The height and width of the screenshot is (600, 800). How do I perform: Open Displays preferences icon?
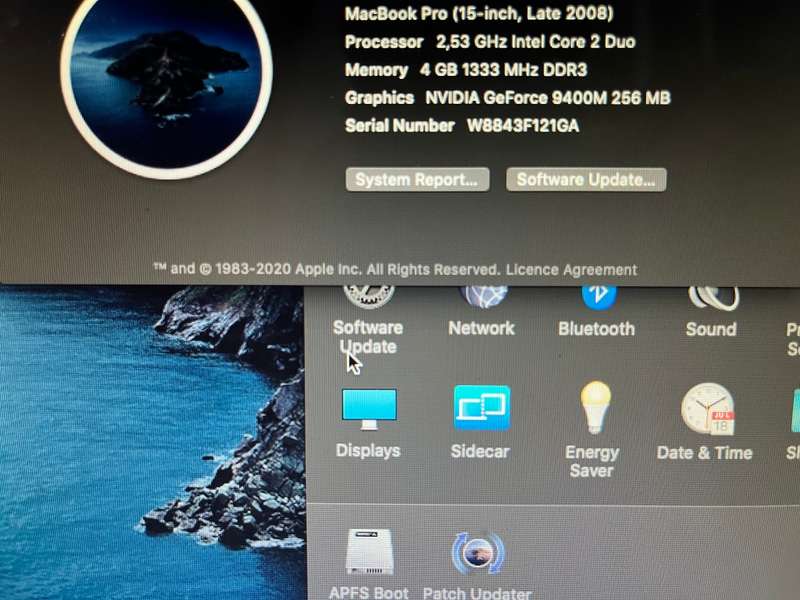tap(369, 409)
